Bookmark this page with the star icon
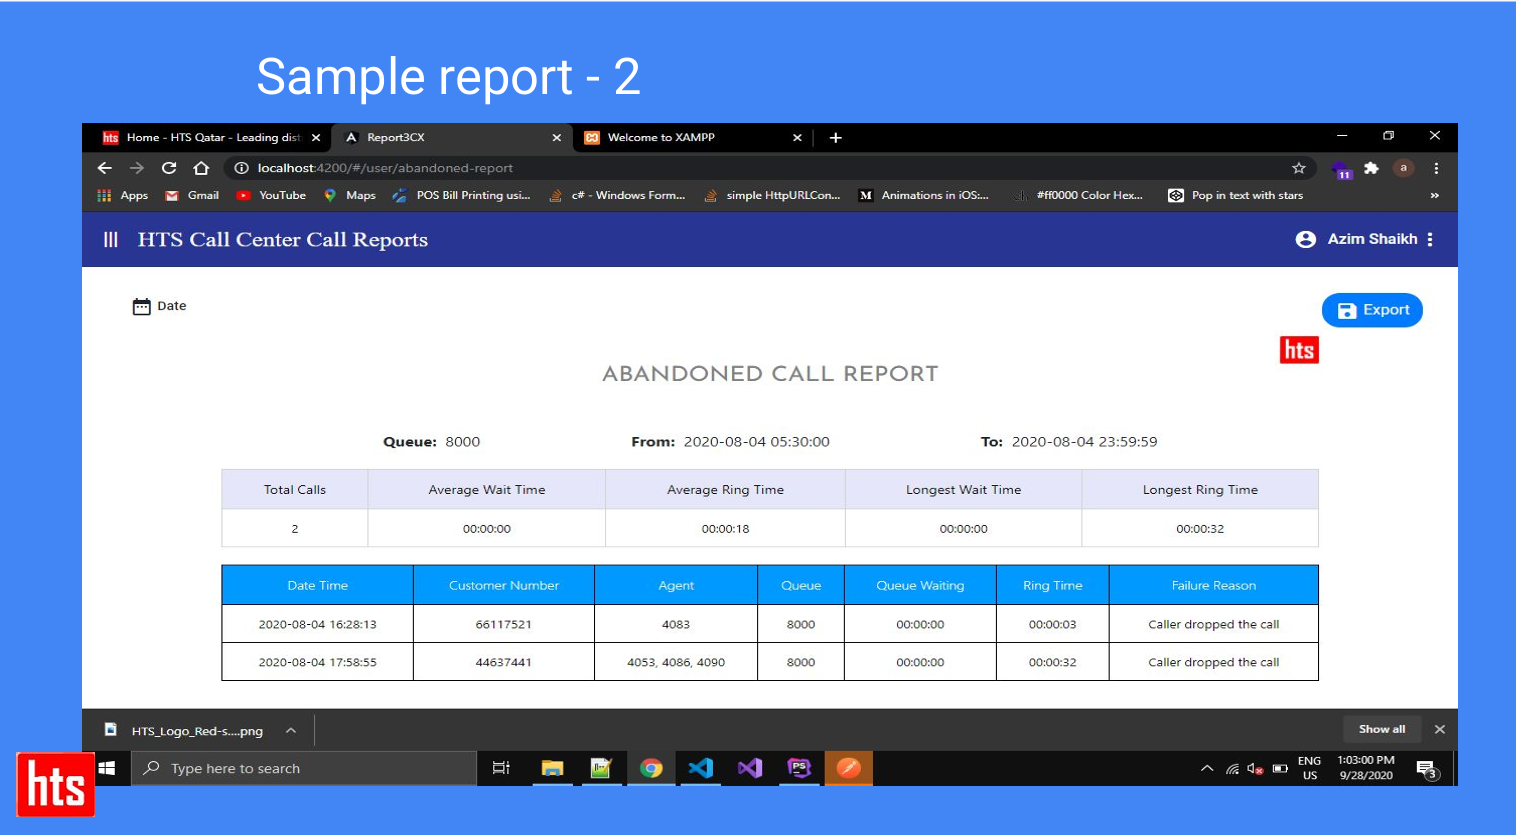Viewport: 1516px width, 835px height. coord(1298,168)
